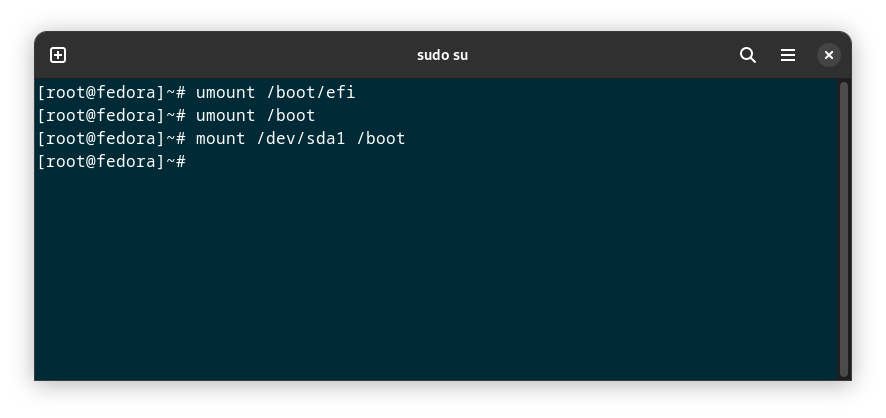886x418 pixels.
Task: Click the "/dev/sda1" device text
Action: click(x=300, y=138)
